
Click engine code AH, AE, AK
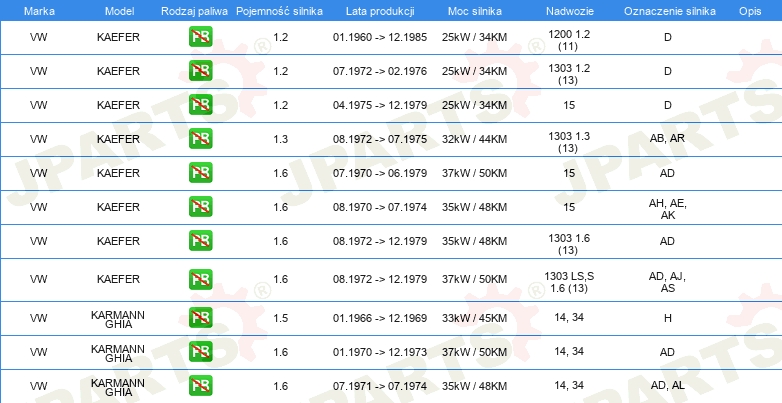[668, 209]
